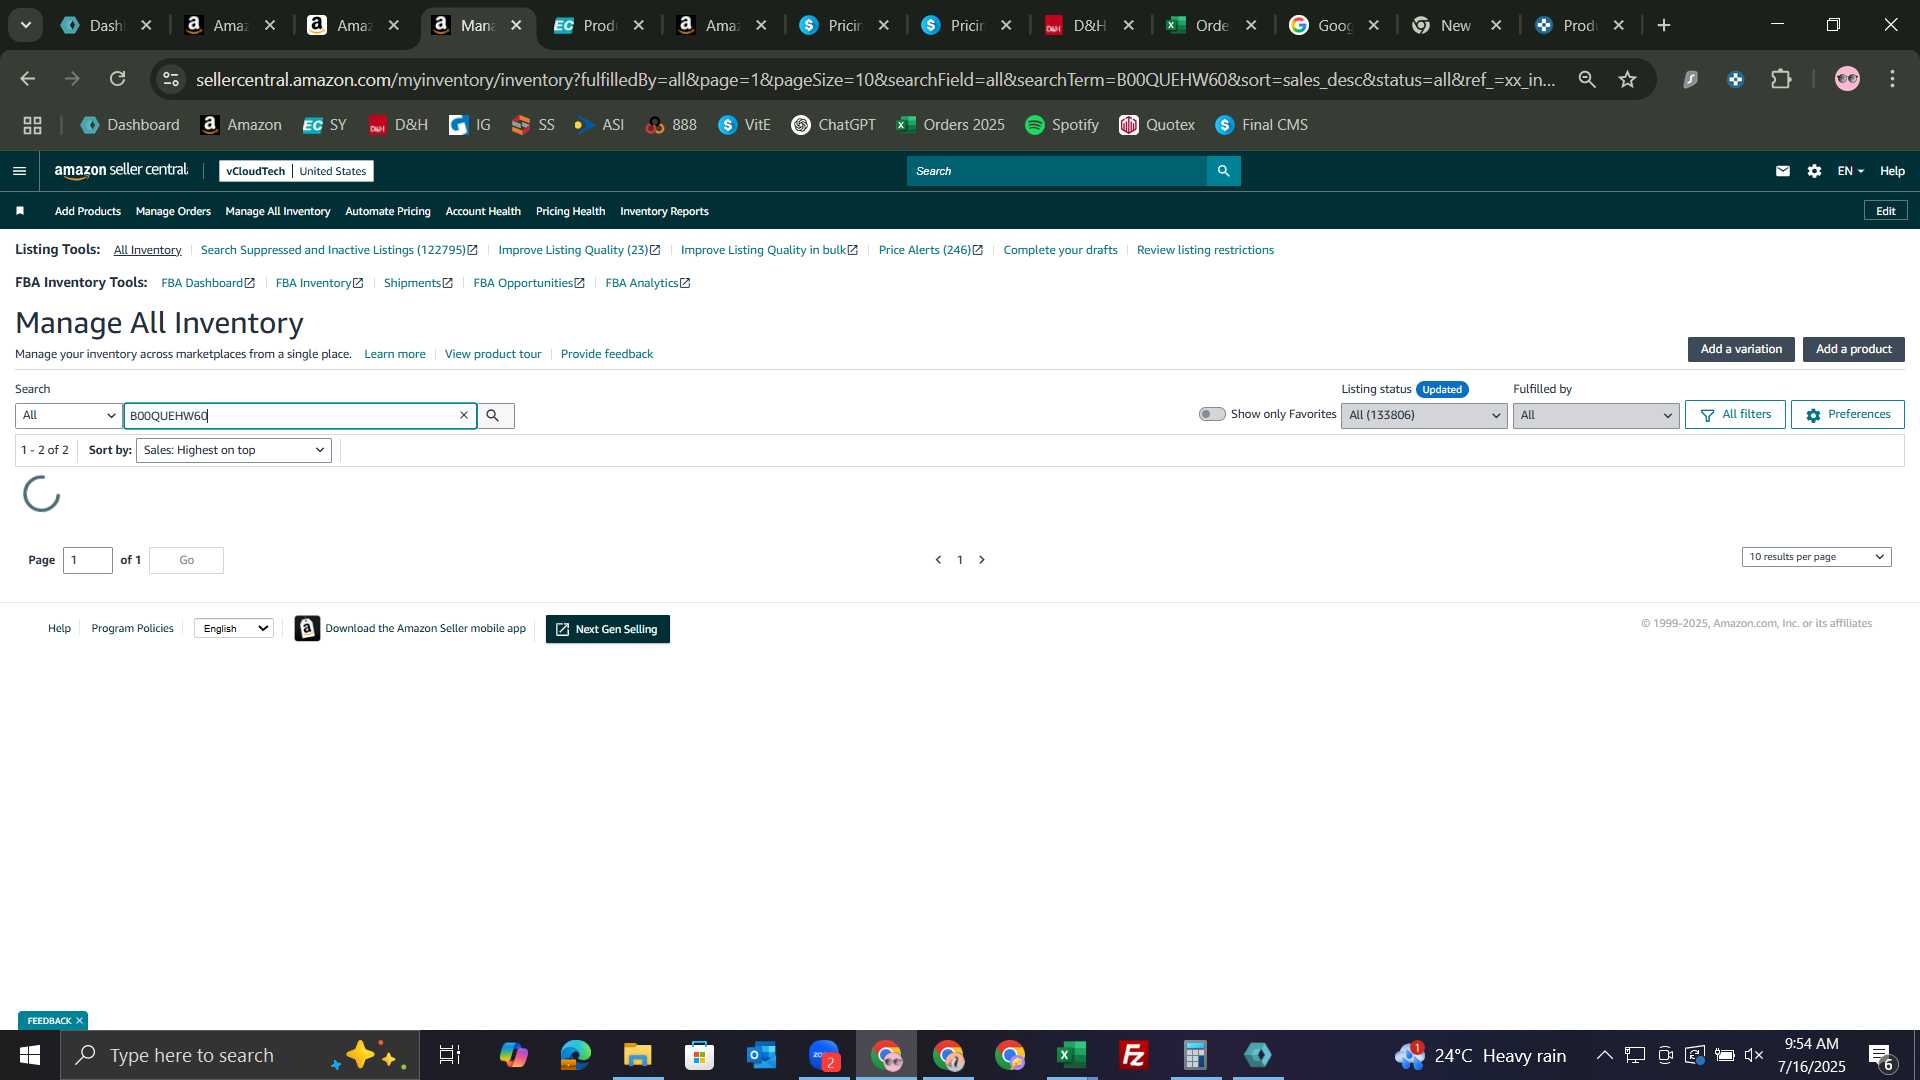Open Complete your drafts link
This screenshot has height=1080, width=1920.
[1060, 250]
